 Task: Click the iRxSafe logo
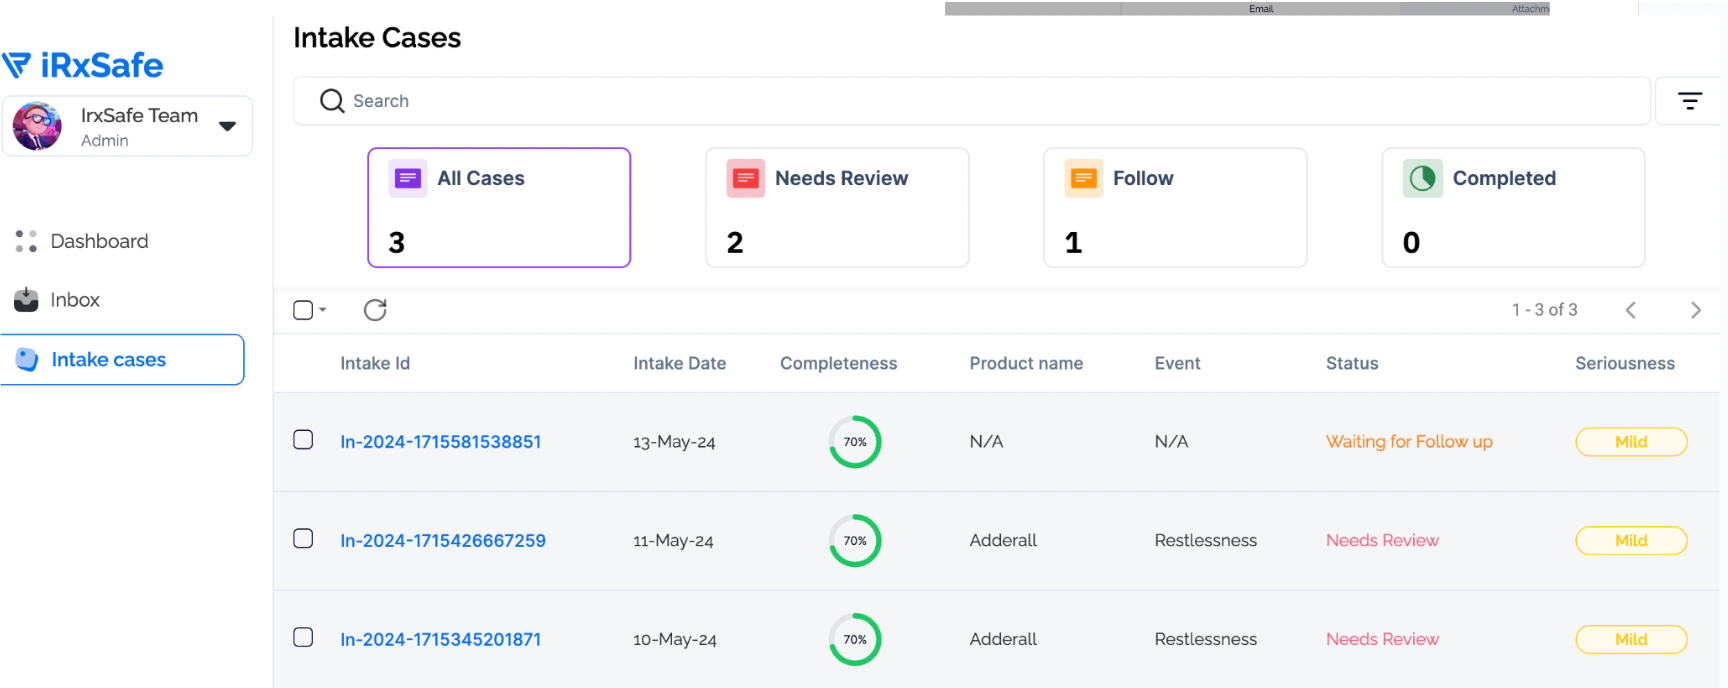[x=83, y=66]
